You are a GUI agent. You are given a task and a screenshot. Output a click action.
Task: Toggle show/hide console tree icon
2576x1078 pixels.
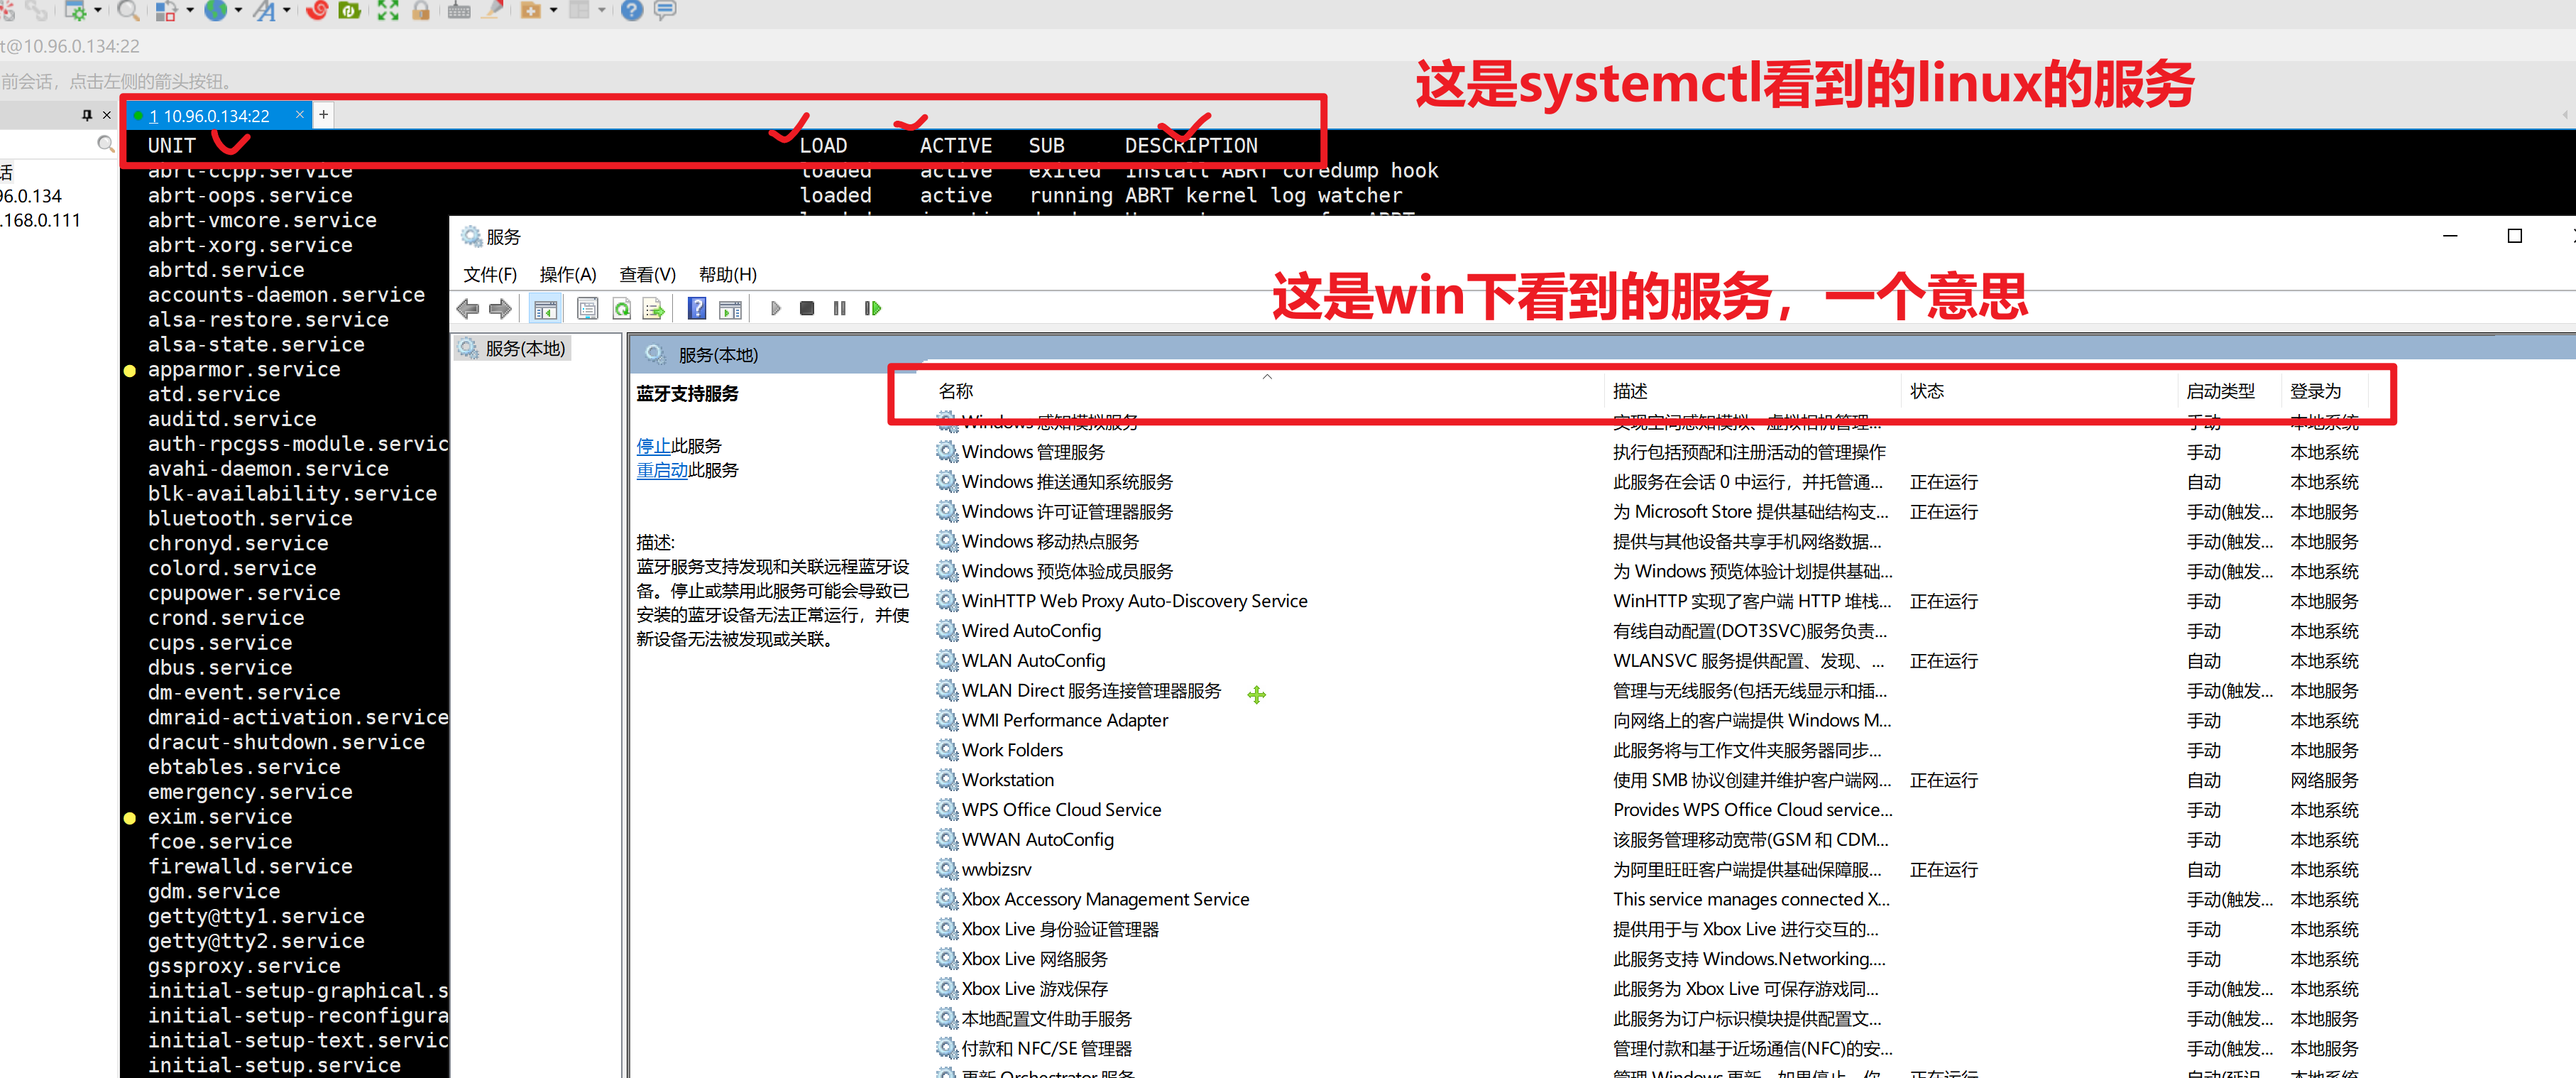(545, 309)
